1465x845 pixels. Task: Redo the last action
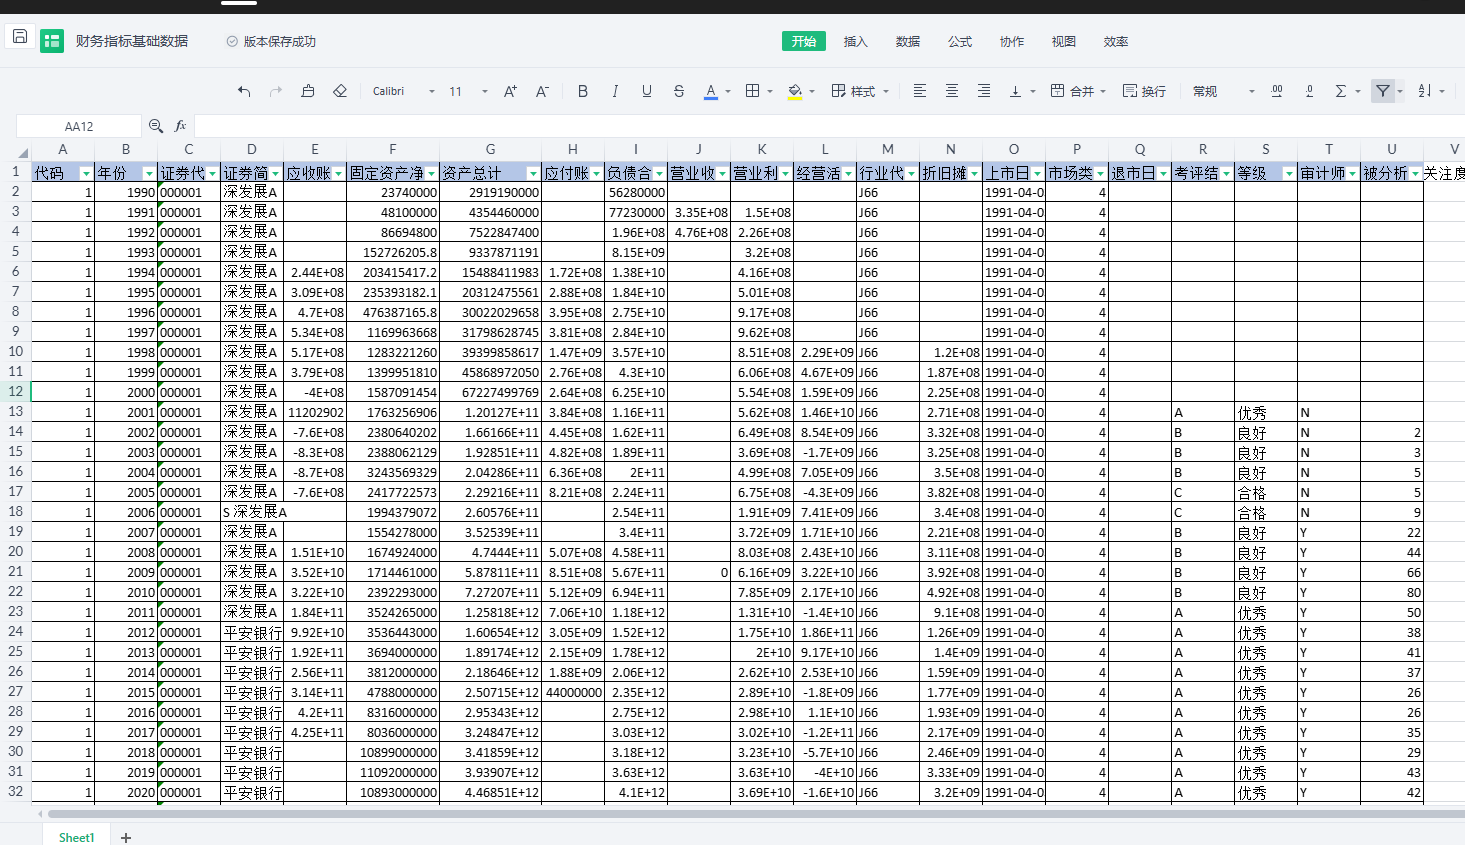[276, 91]
